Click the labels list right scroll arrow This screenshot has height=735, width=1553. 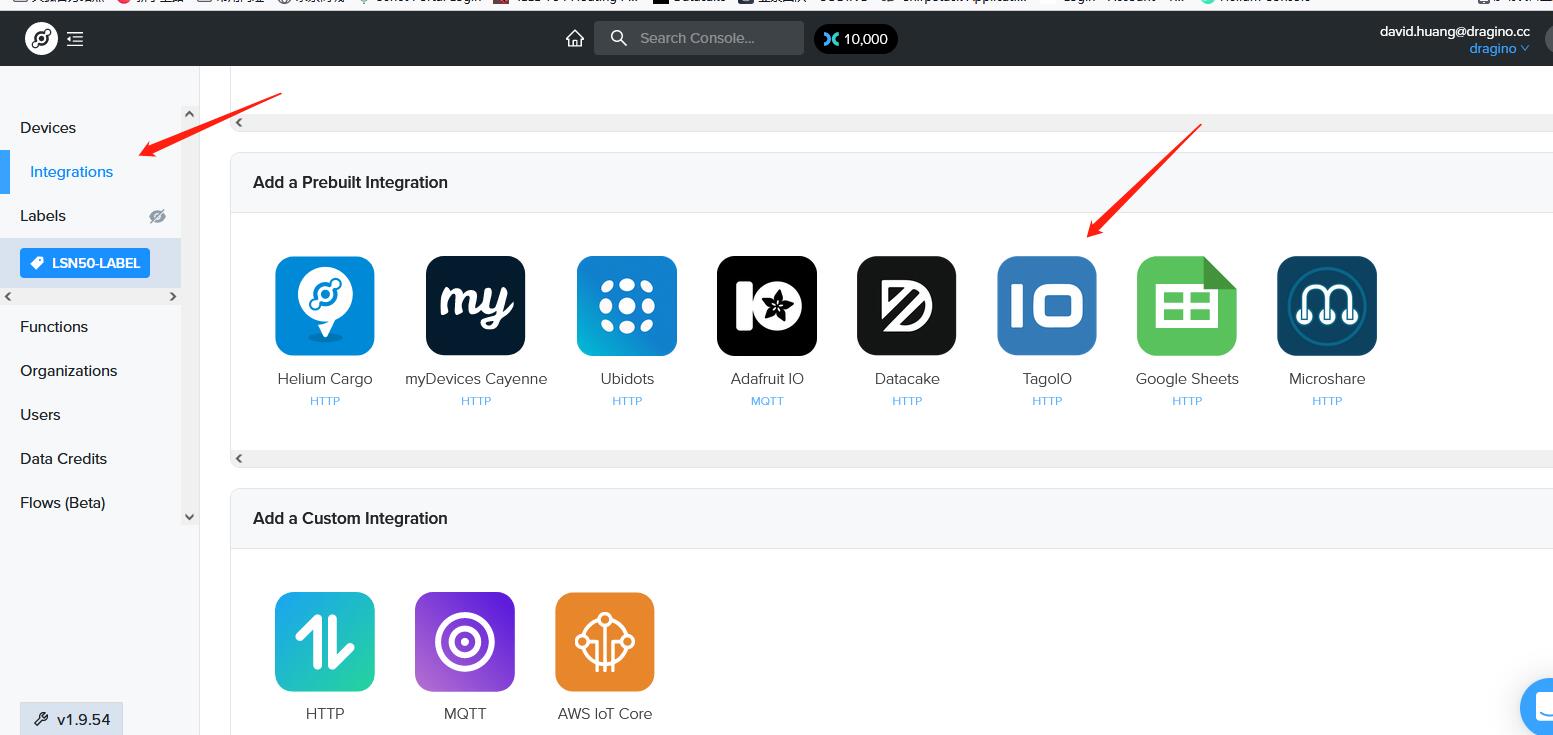[173, 296]
